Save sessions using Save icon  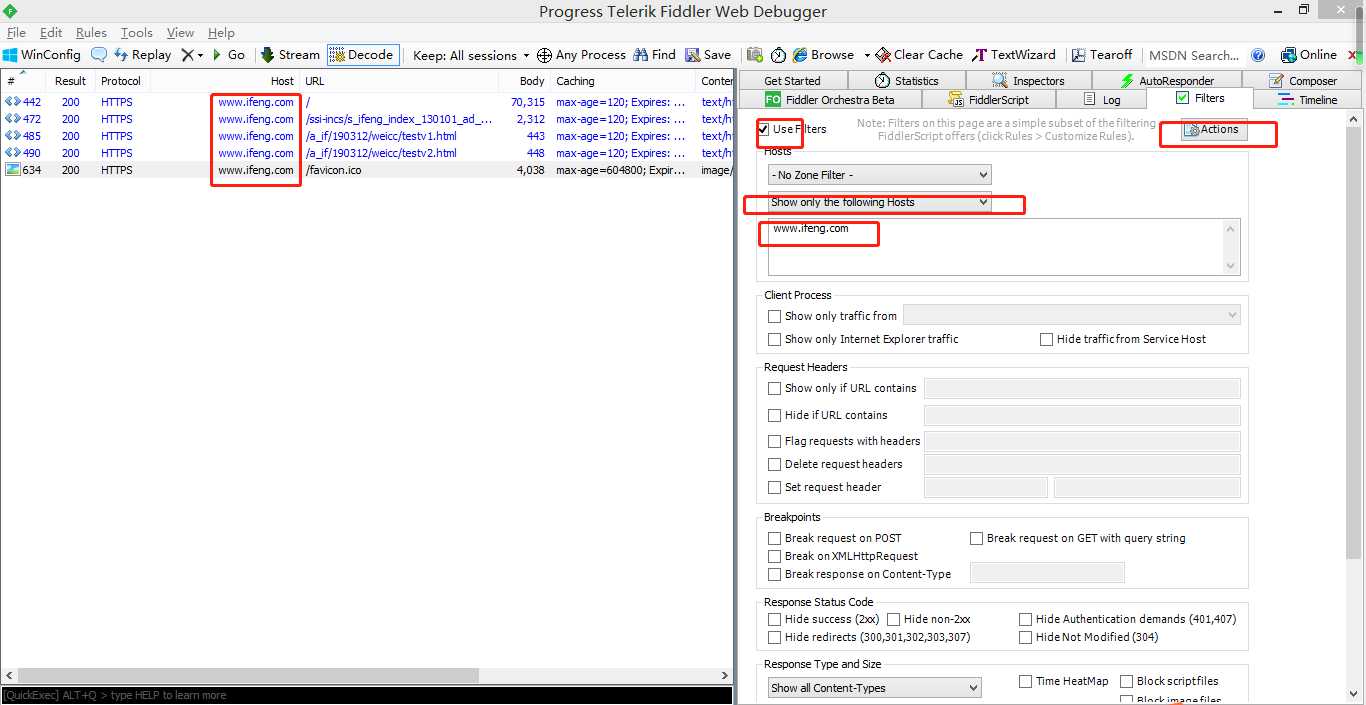pos(708,55)
